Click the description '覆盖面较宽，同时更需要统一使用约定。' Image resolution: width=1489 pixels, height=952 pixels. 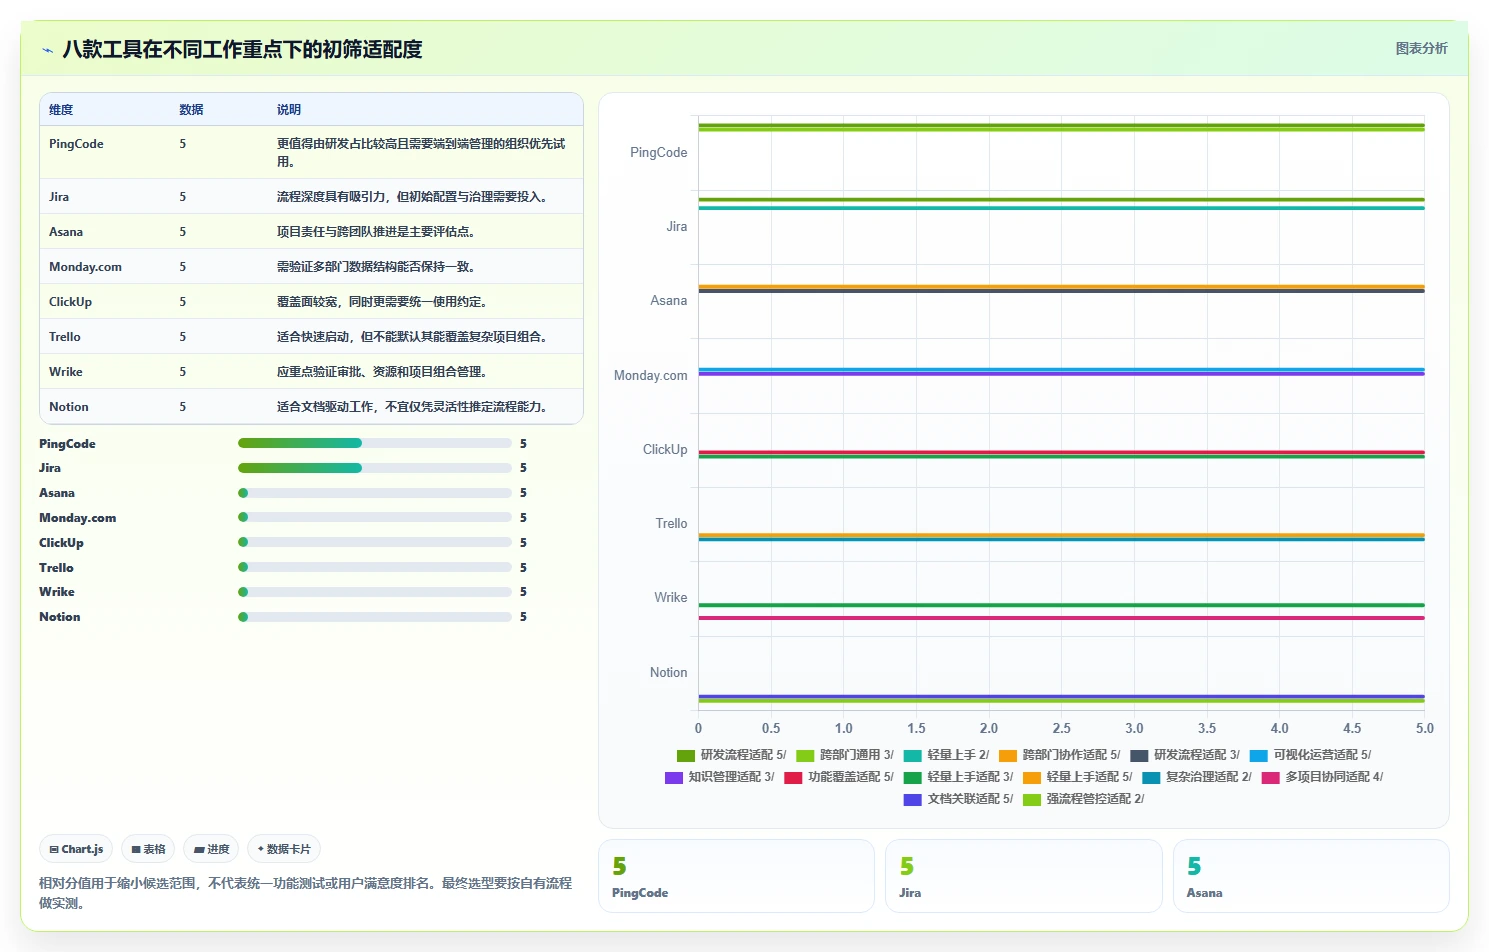(382, 302)
